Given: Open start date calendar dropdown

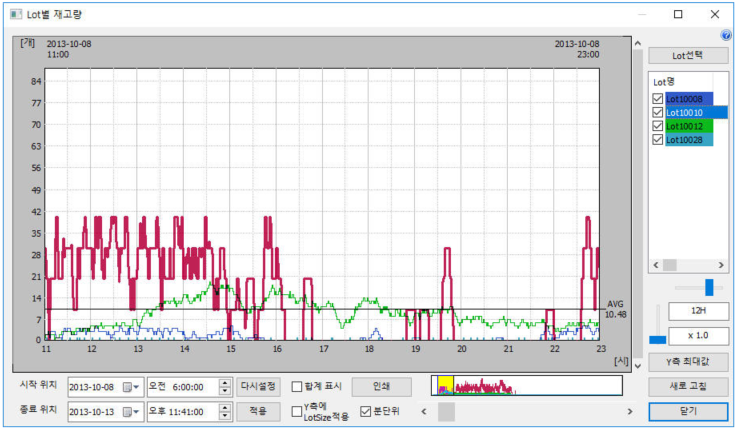Looking at the screenshot, I should [x=131, y=387].
